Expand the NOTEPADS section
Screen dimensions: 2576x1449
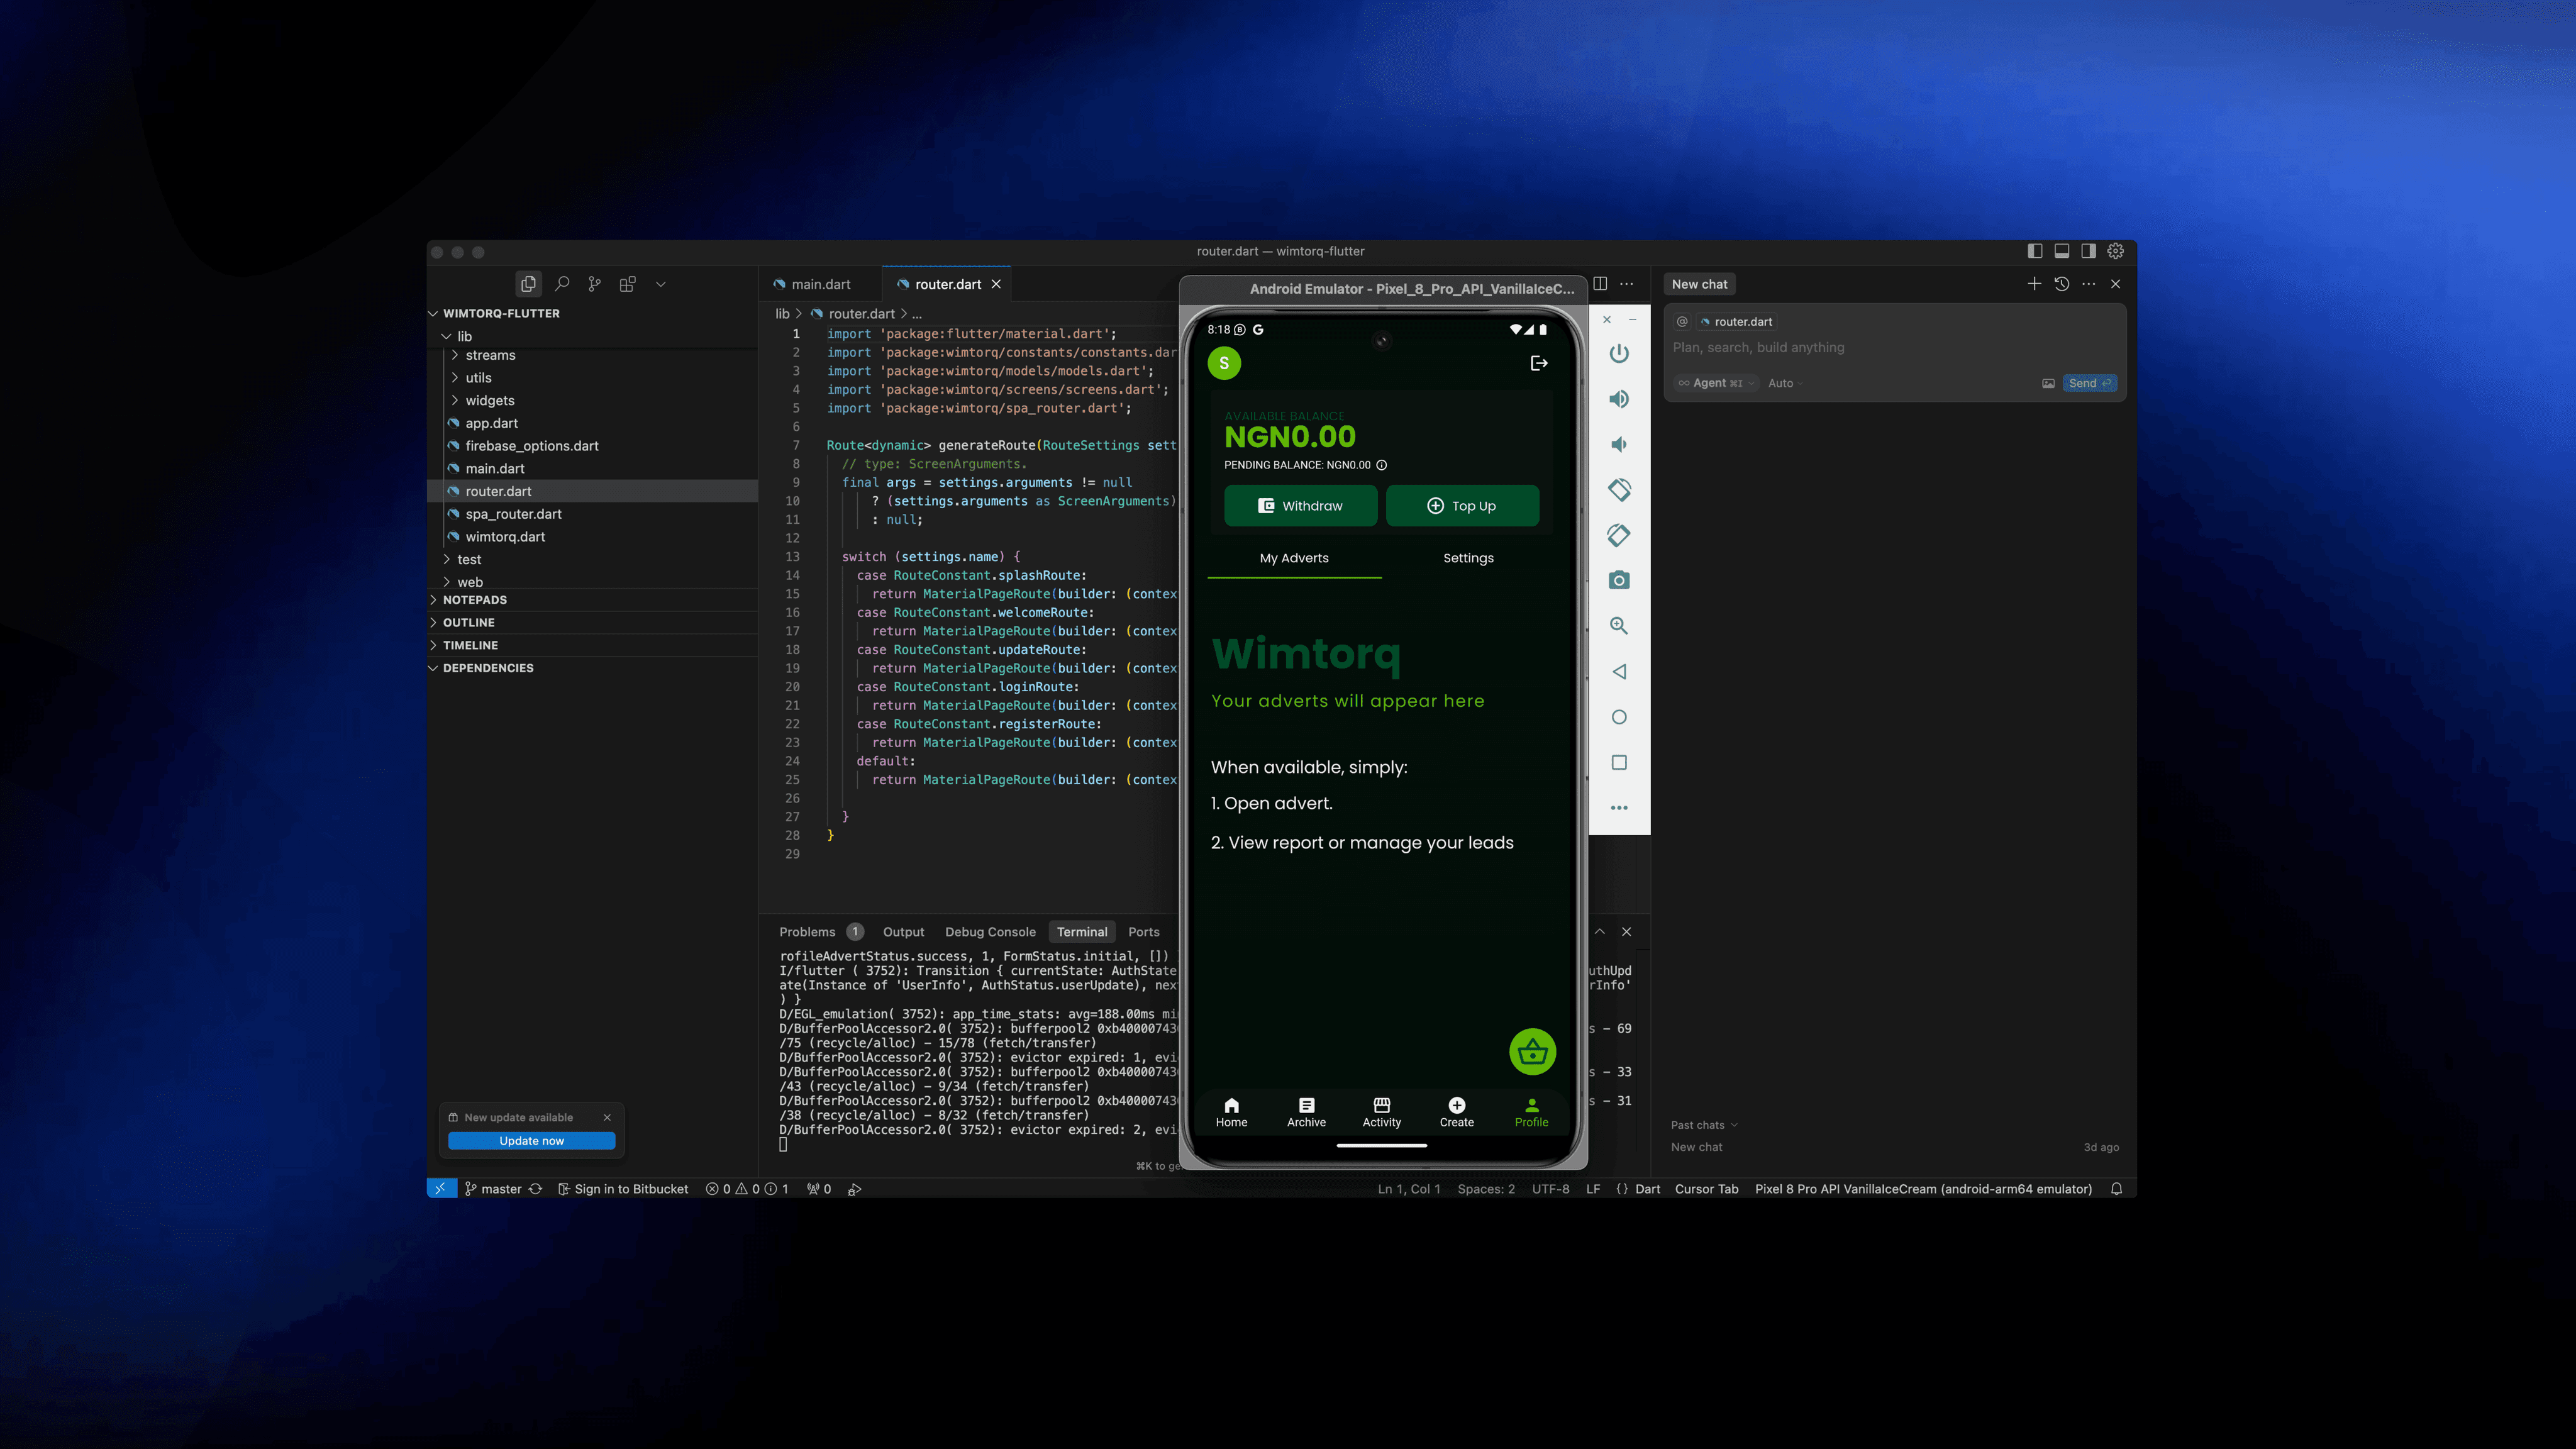(475, 600)
